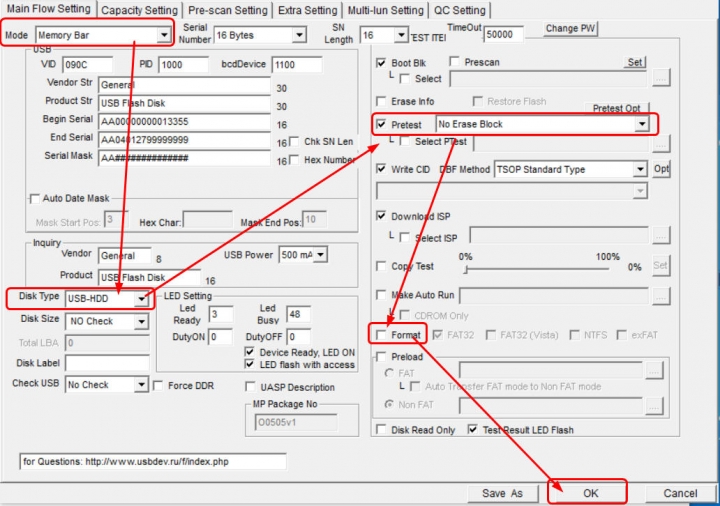
Task: Click the TimeOut field showing 50000
Action: tap(503, 35)
